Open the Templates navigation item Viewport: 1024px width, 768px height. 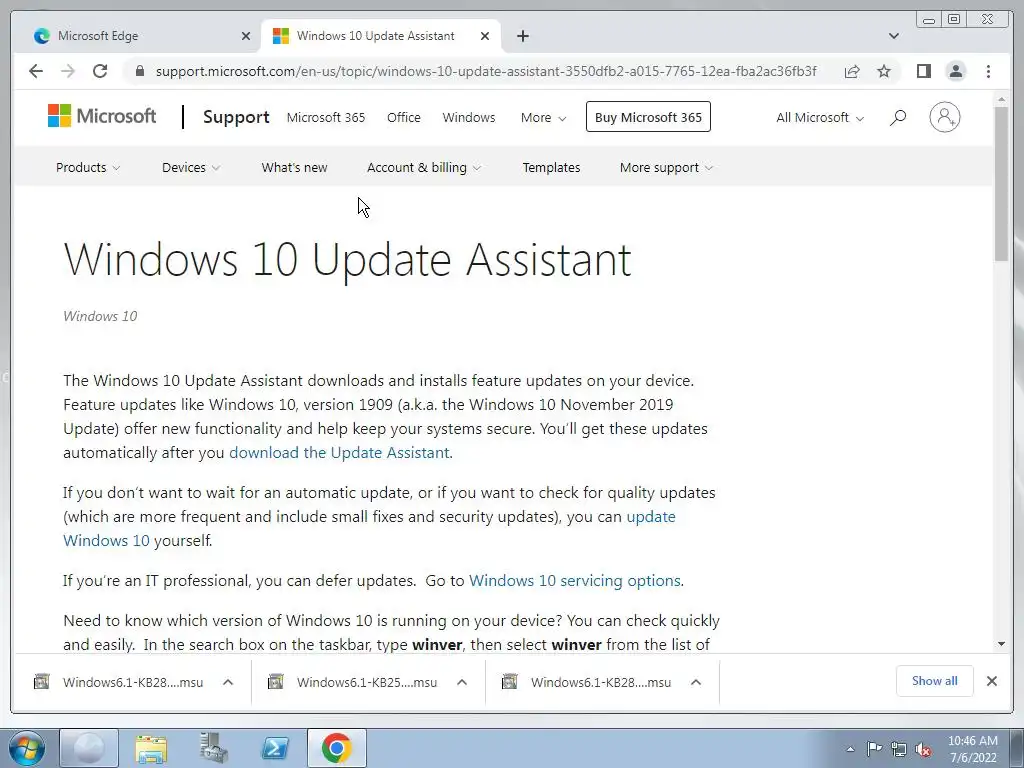tap(551, 167)
